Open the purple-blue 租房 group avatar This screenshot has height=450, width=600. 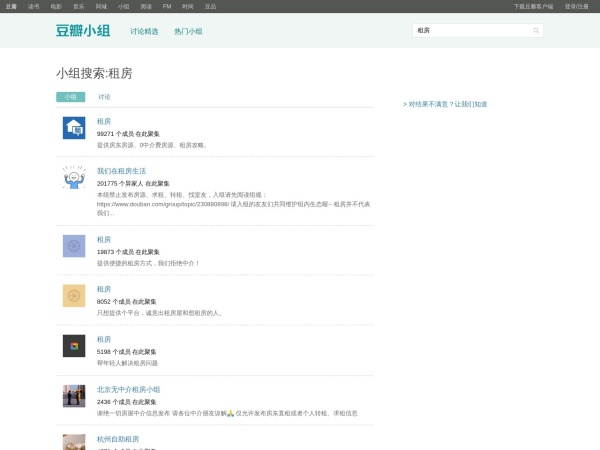(x=74, y=246)
